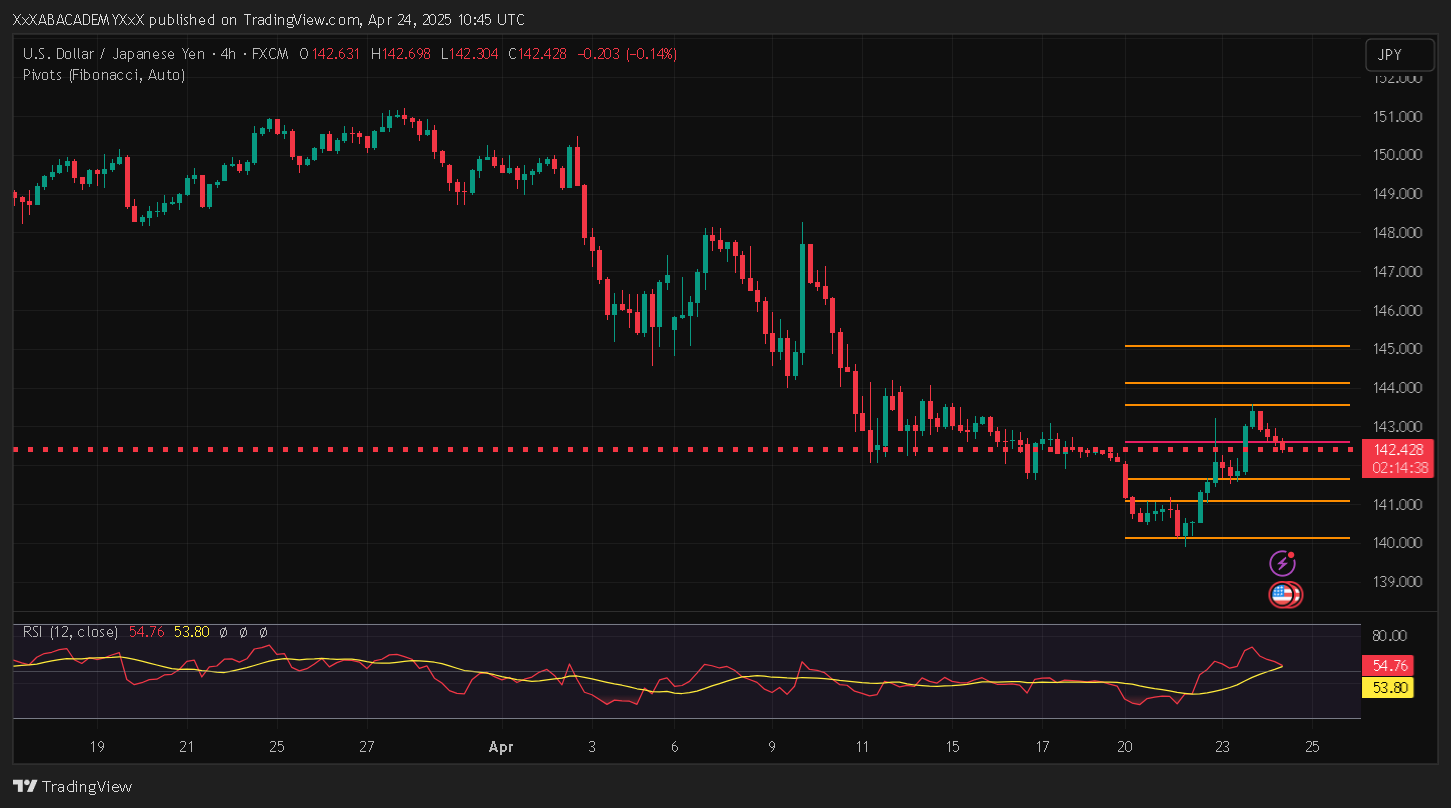Select the top orange pivot resistance line
1451x808 pixels.
1237,346
